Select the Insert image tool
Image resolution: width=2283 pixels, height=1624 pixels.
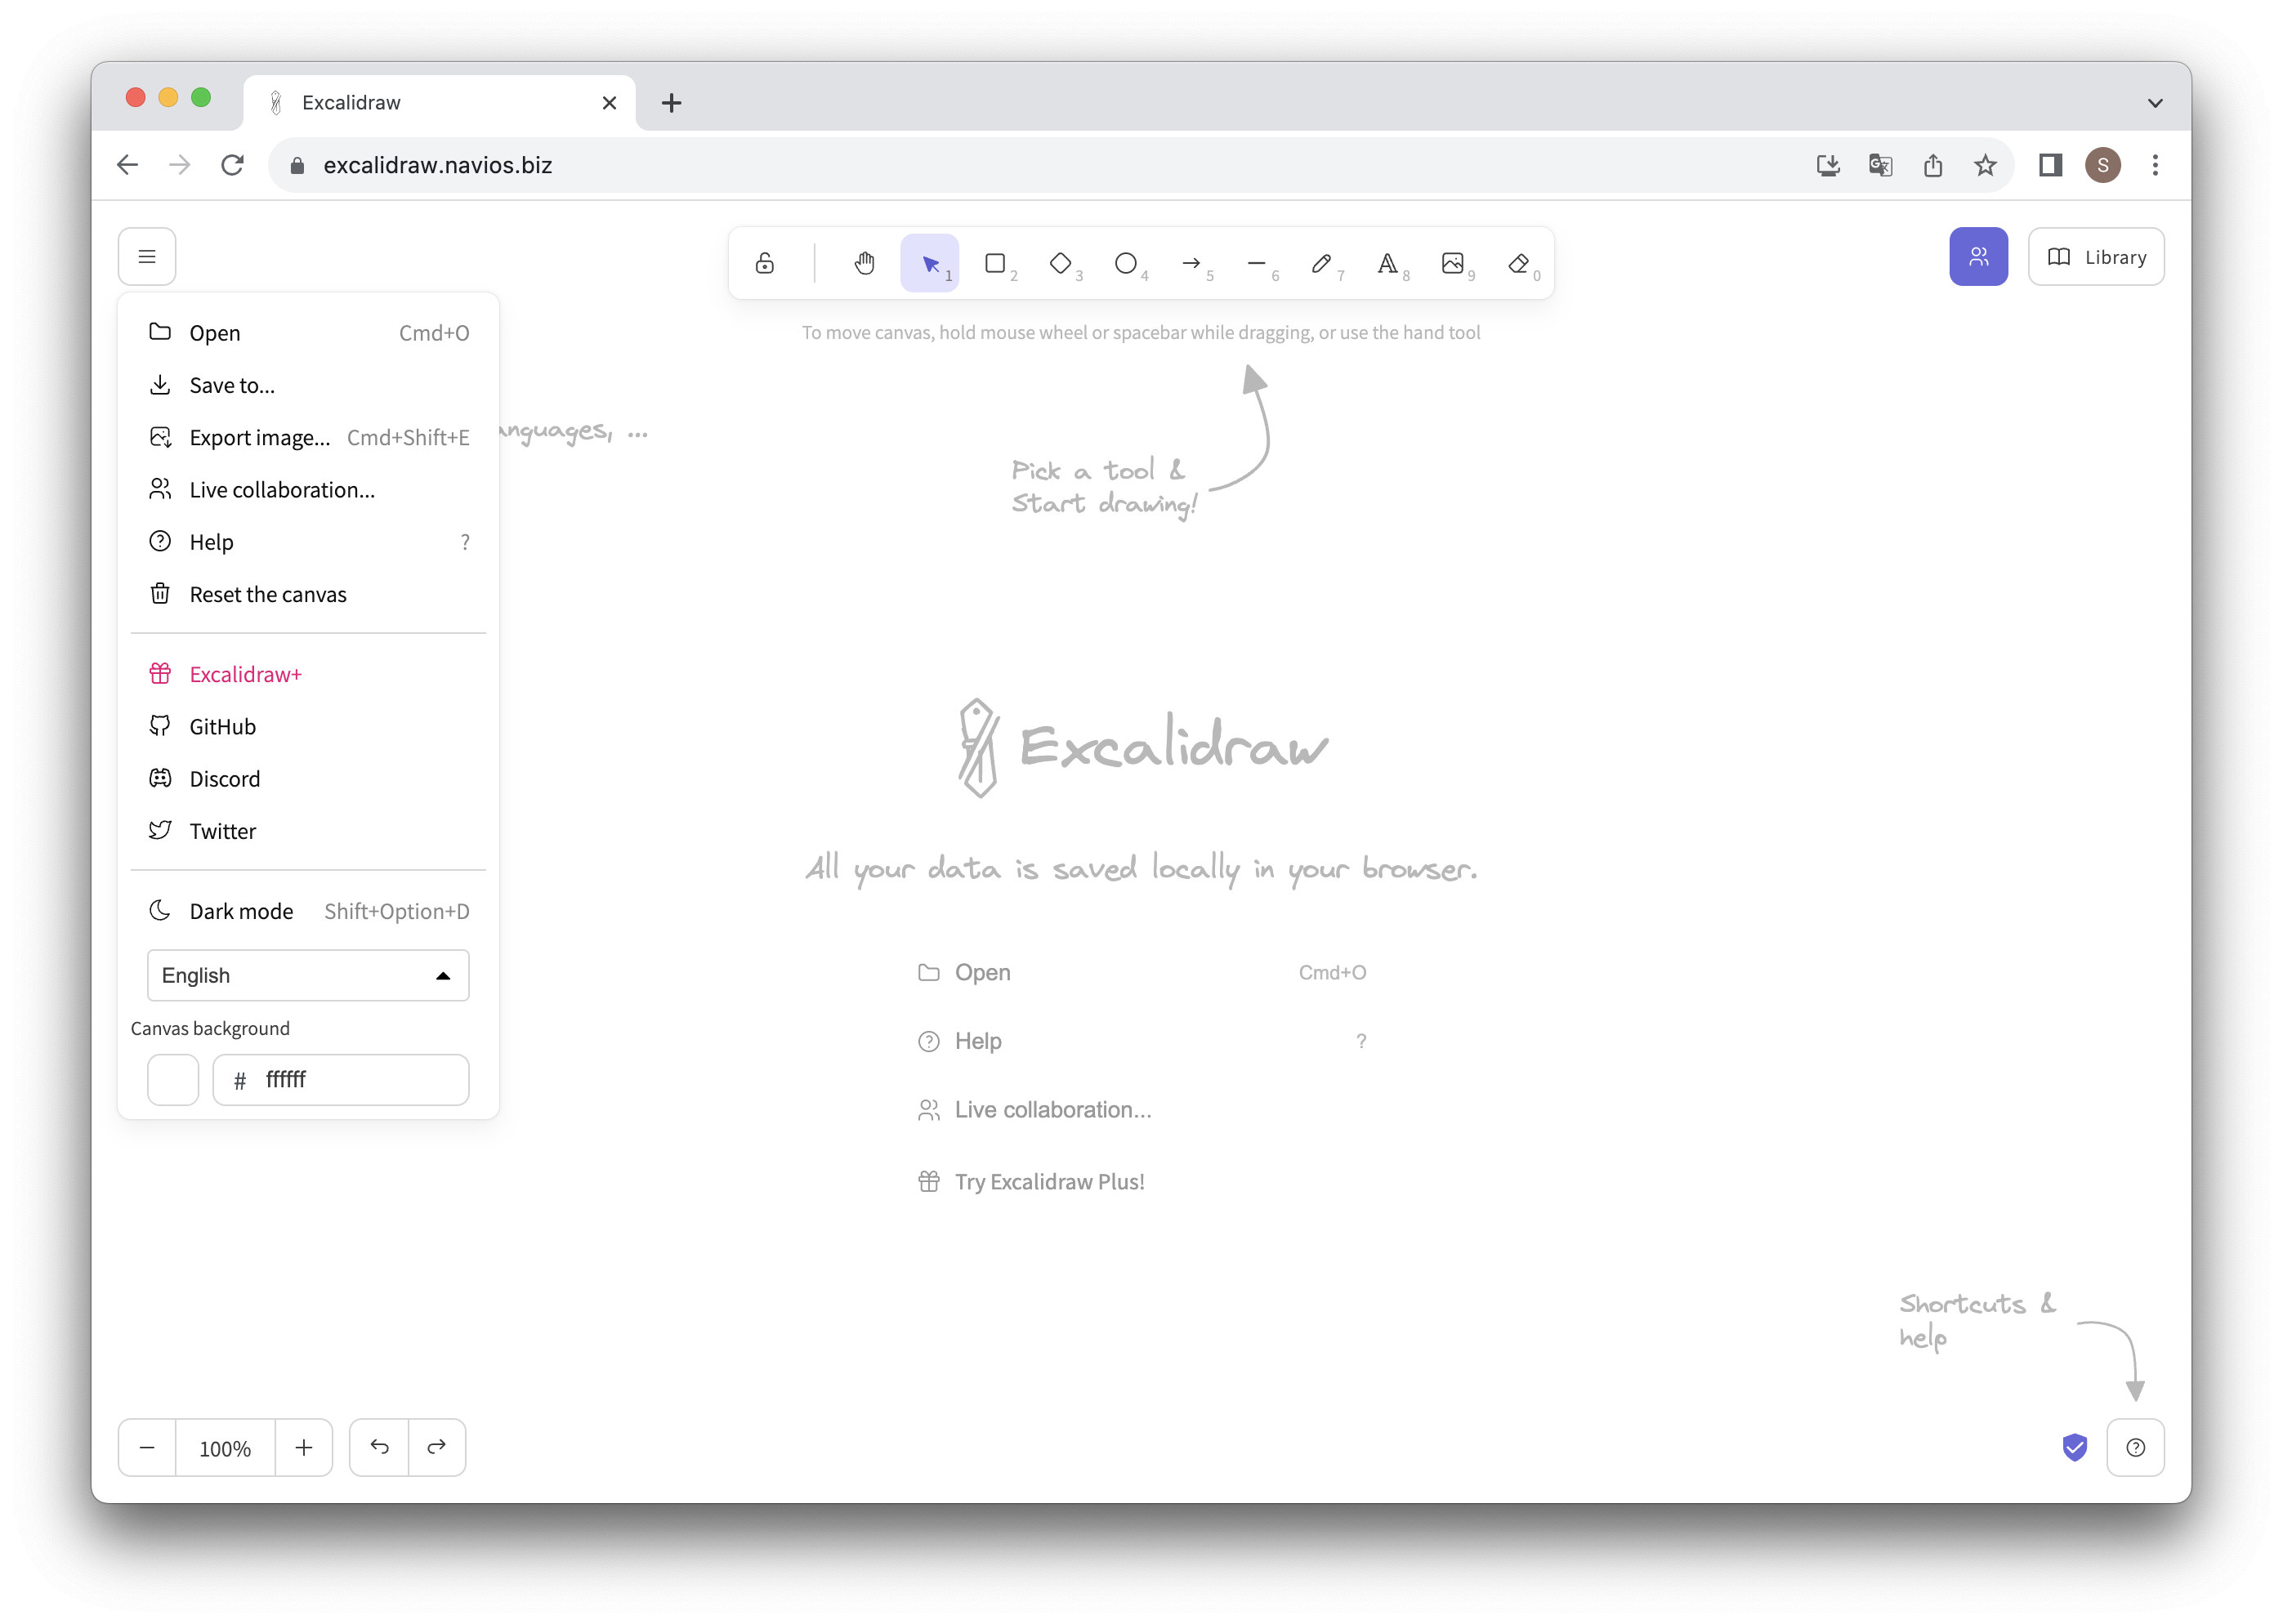click(1452, 263)
